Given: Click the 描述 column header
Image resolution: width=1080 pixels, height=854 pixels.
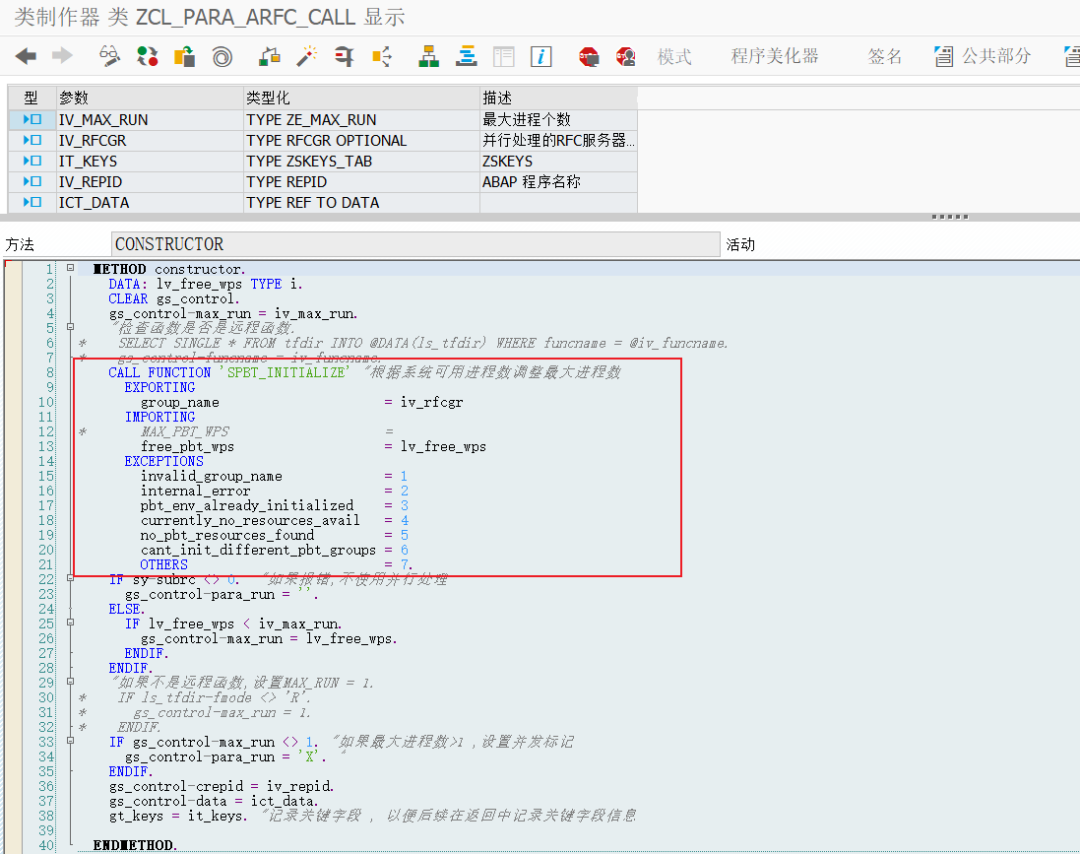Looking at the screenshot, I should (559, 98).
